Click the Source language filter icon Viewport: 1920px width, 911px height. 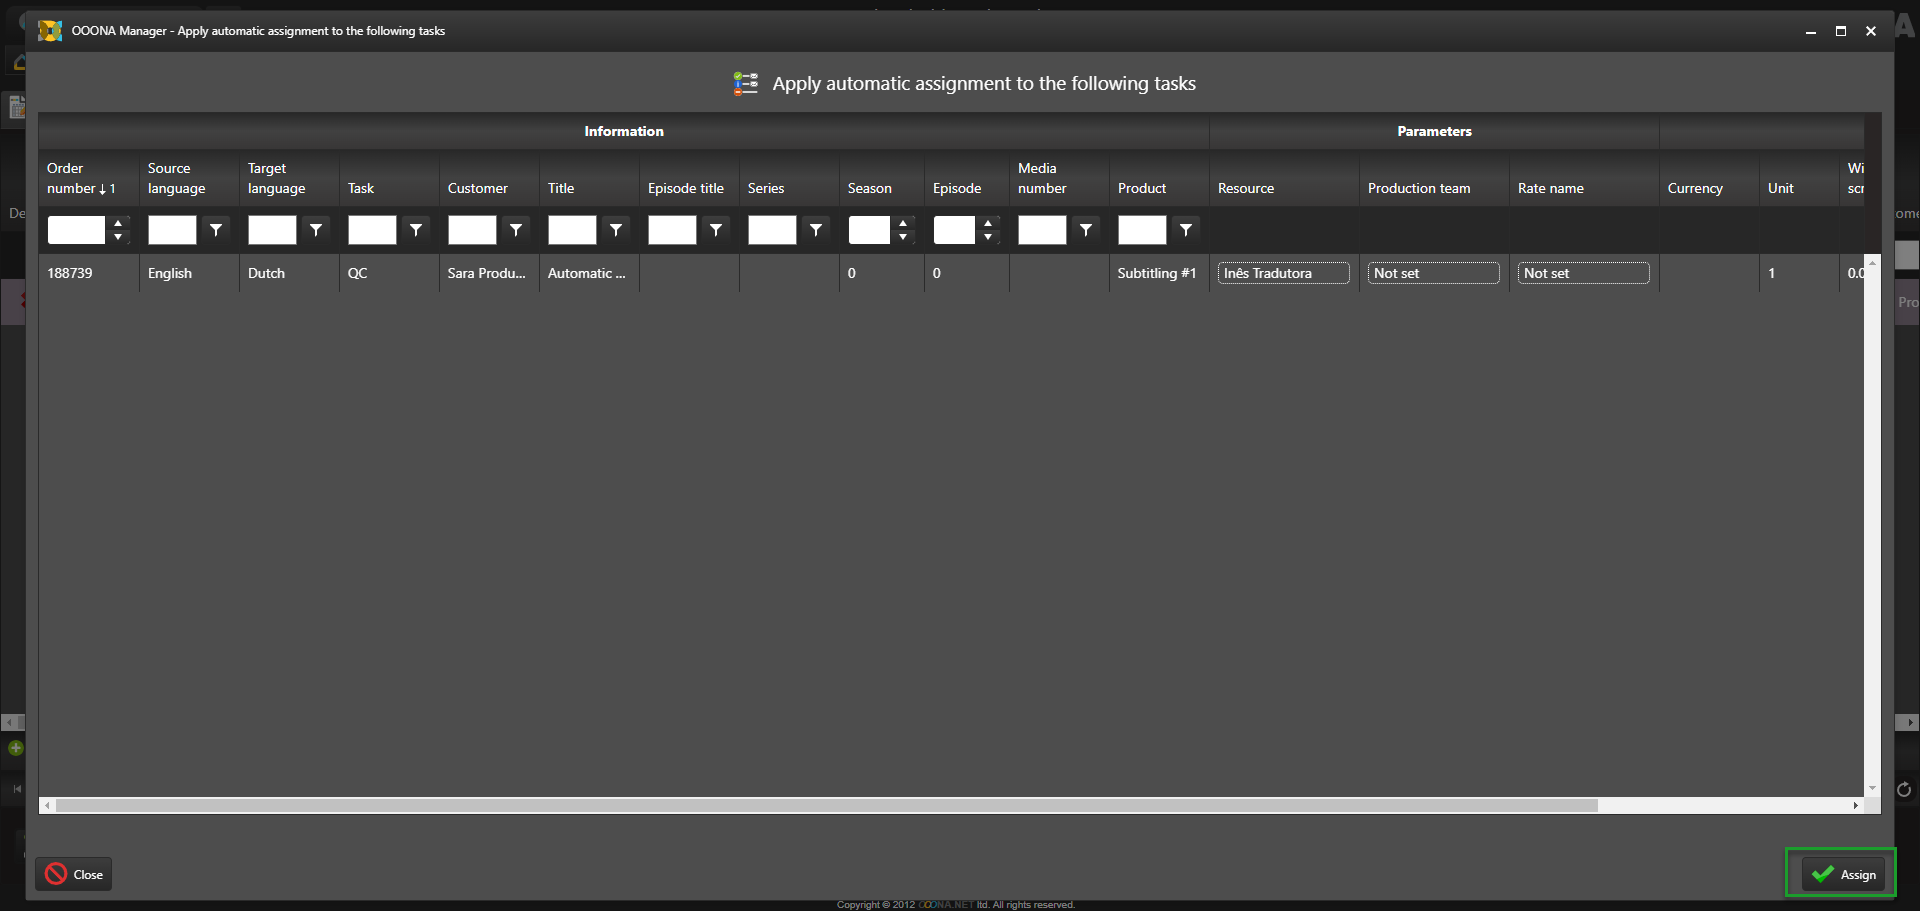coord(216,230)
